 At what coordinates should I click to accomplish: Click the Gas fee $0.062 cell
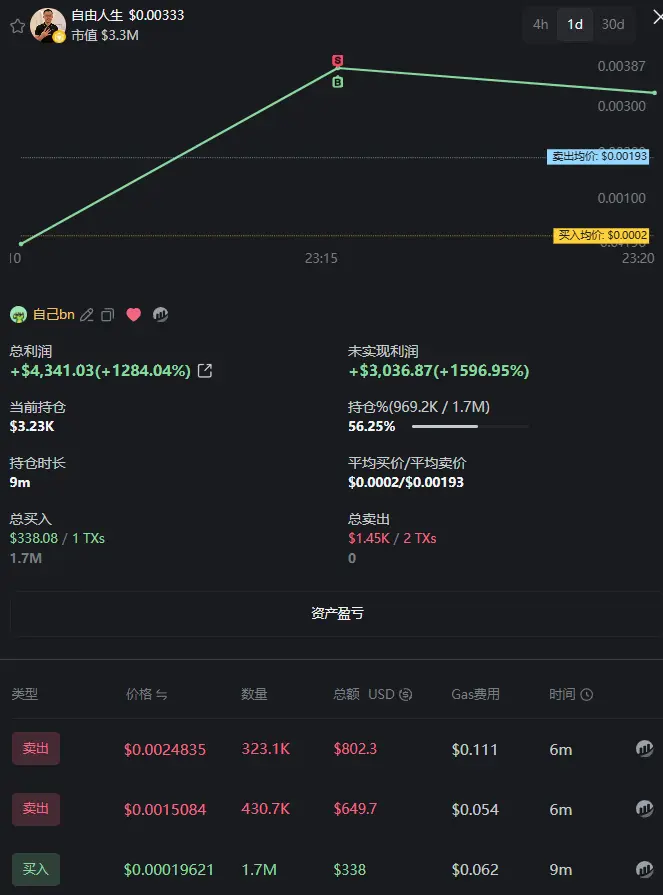tap(475, 869)
